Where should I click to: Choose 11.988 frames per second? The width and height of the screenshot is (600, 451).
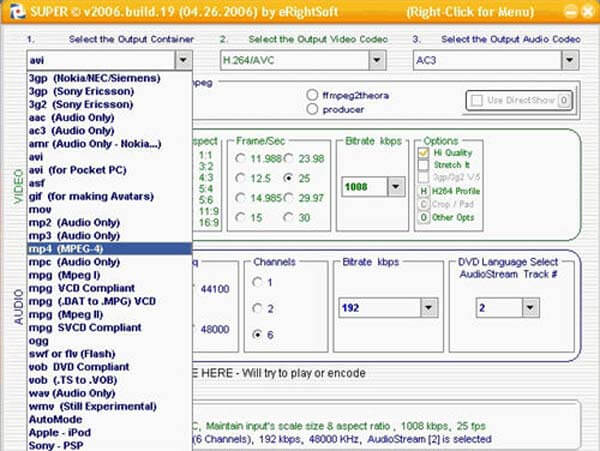240,158
